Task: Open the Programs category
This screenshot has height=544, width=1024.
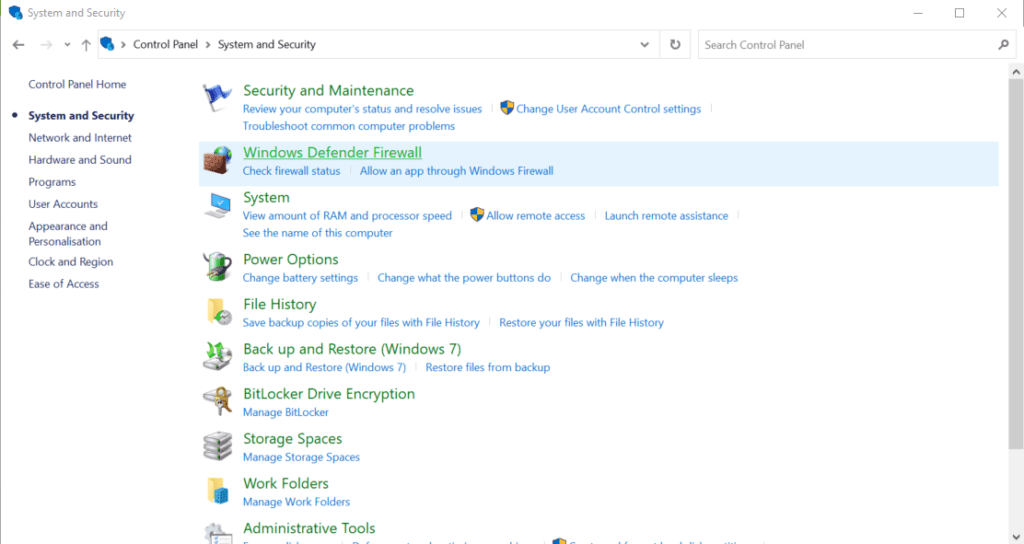Action: point(52,182)
